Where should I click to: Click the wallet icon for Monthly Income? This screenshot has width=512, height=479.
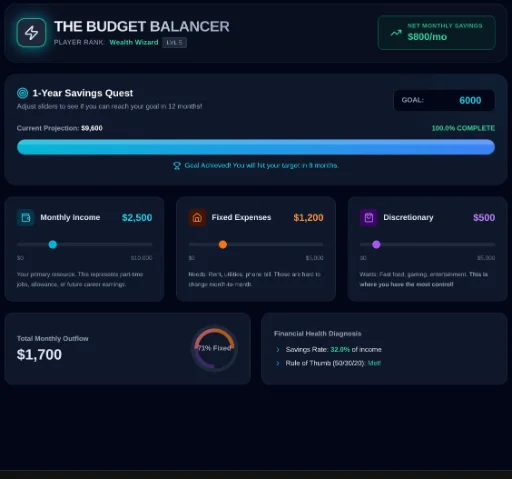coord(26,218)
